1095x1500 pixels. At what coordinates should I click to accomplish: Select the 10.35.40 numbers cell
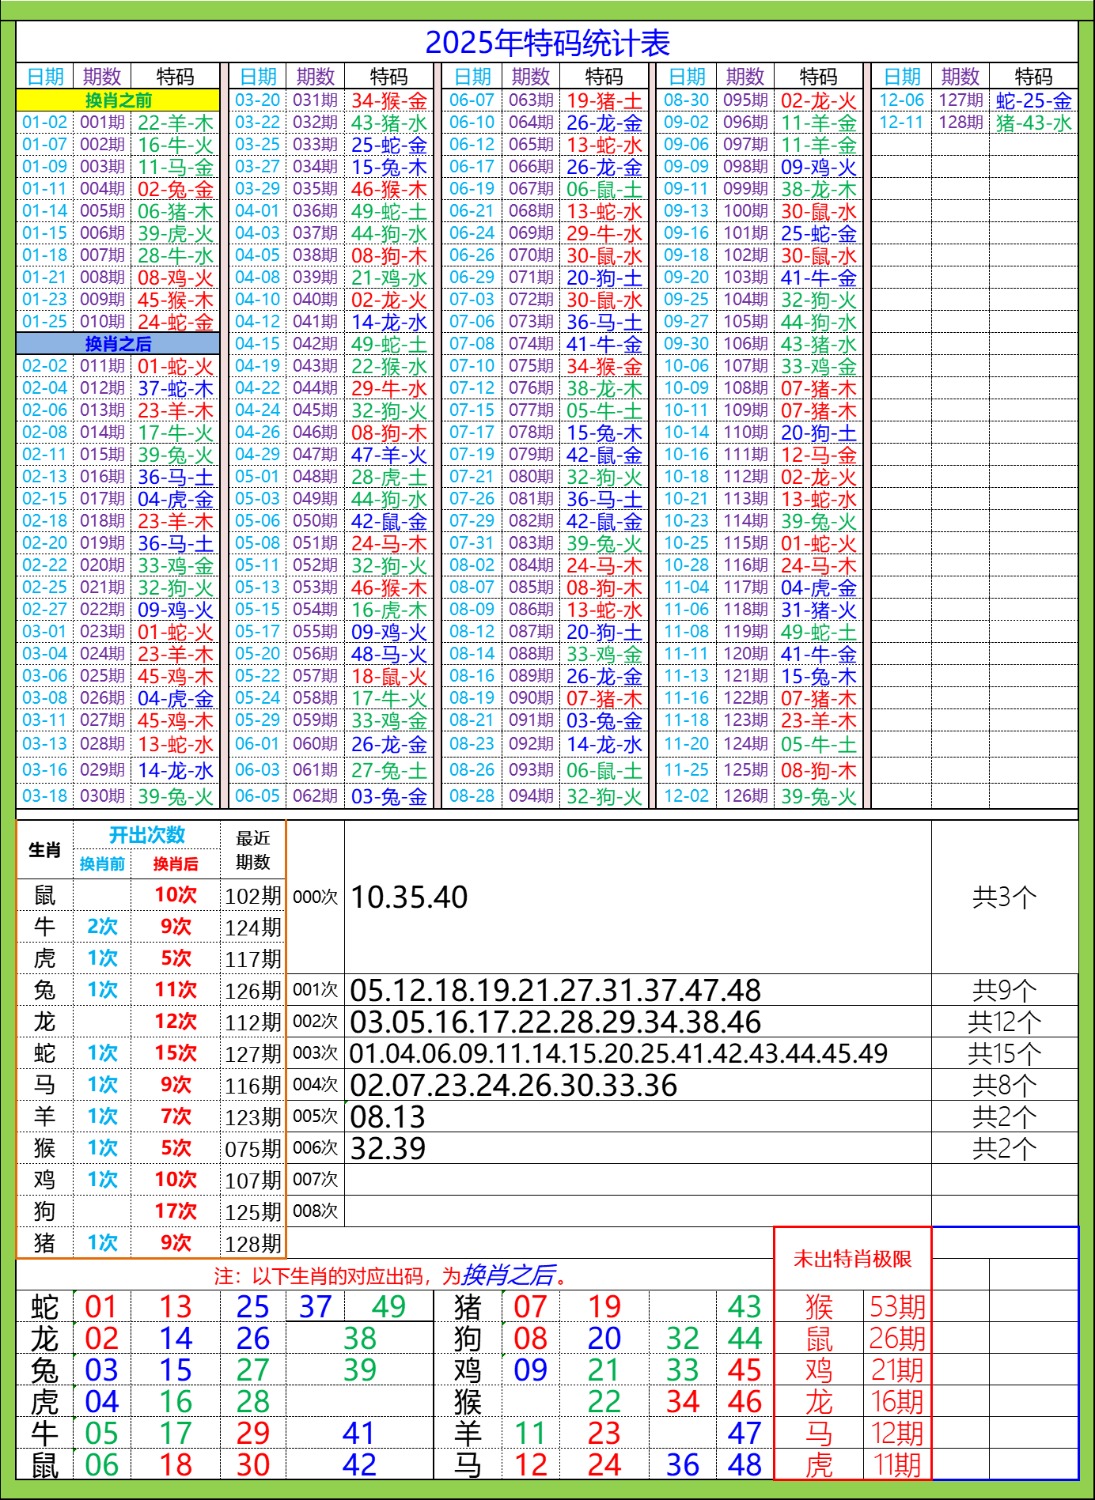[x=410, y=897]
